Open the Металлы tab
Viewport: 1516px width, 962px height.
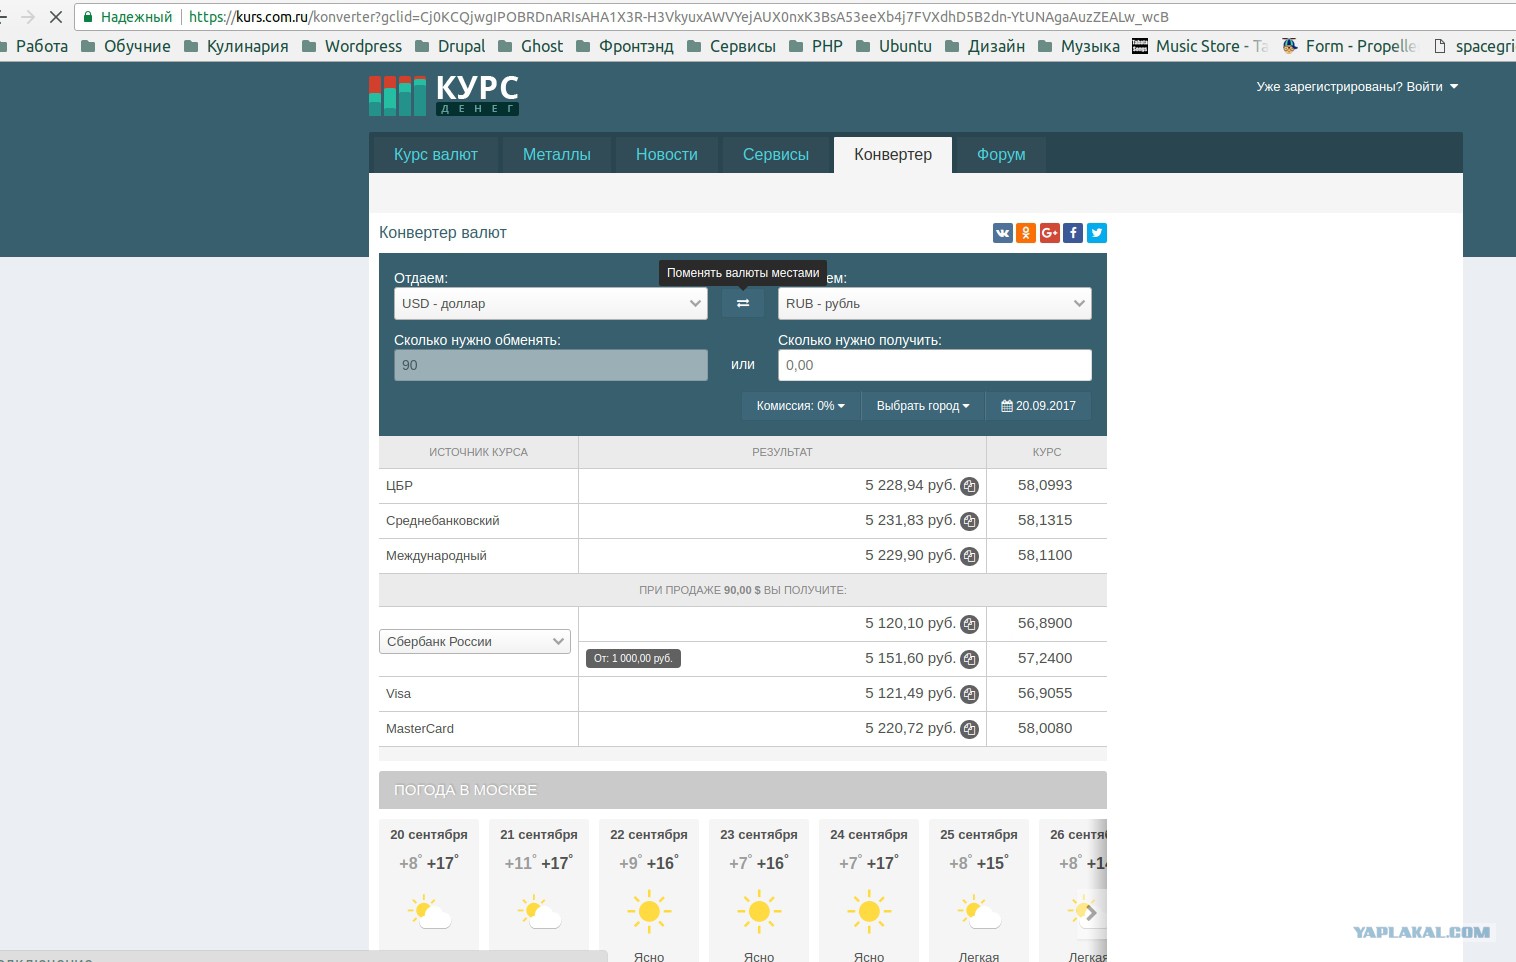tap(557, 155)
